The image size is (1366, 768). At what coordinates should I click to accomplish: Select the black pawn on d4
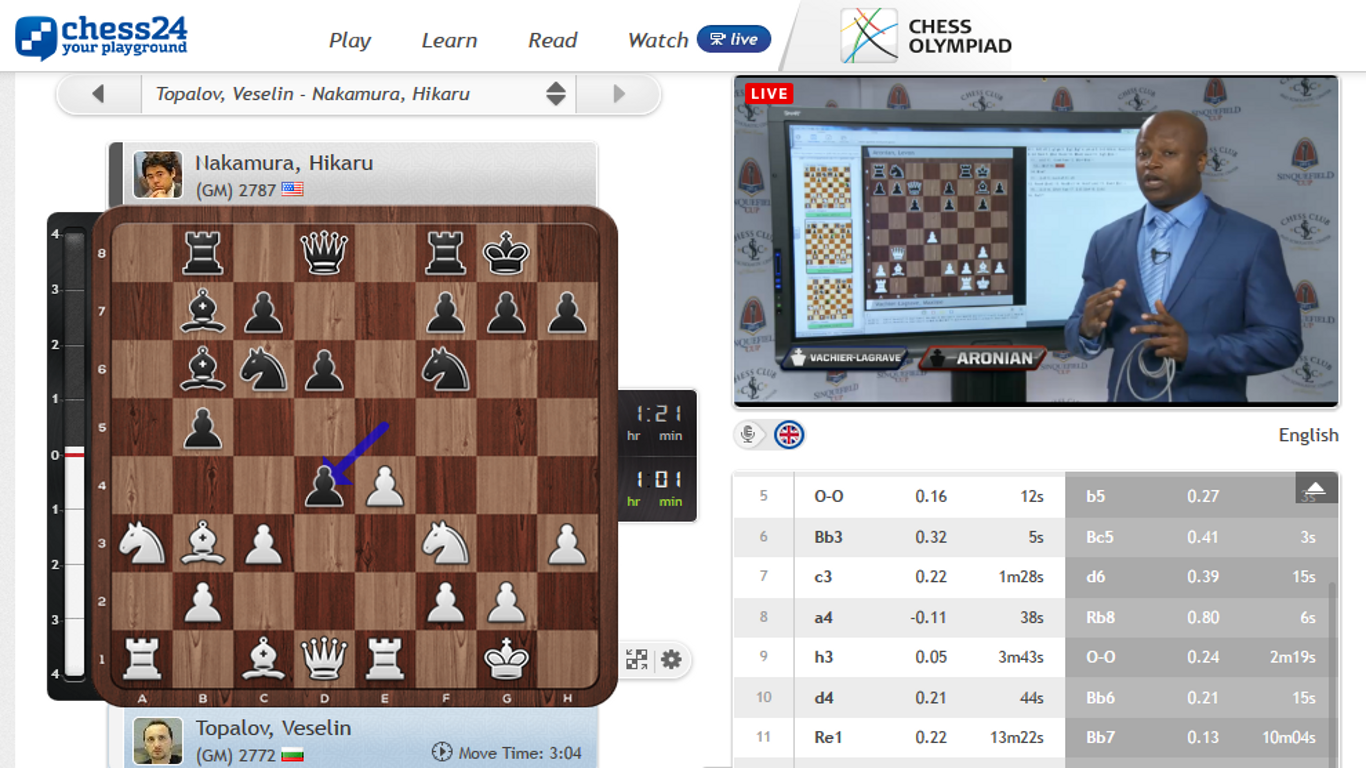[324, 487]
